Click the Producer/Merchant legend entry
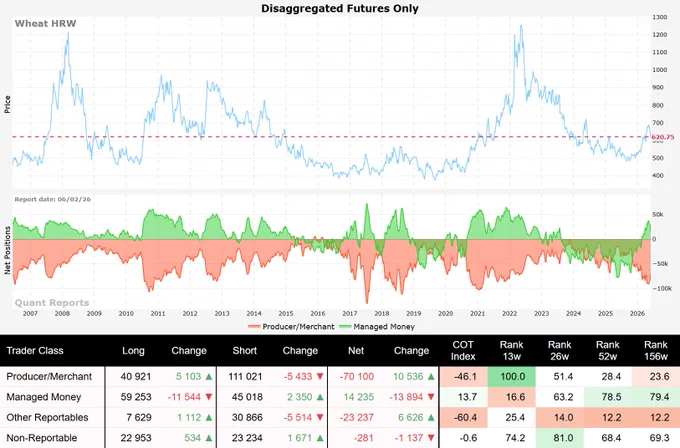Viewport: 680px width, 448px height. 291,327
